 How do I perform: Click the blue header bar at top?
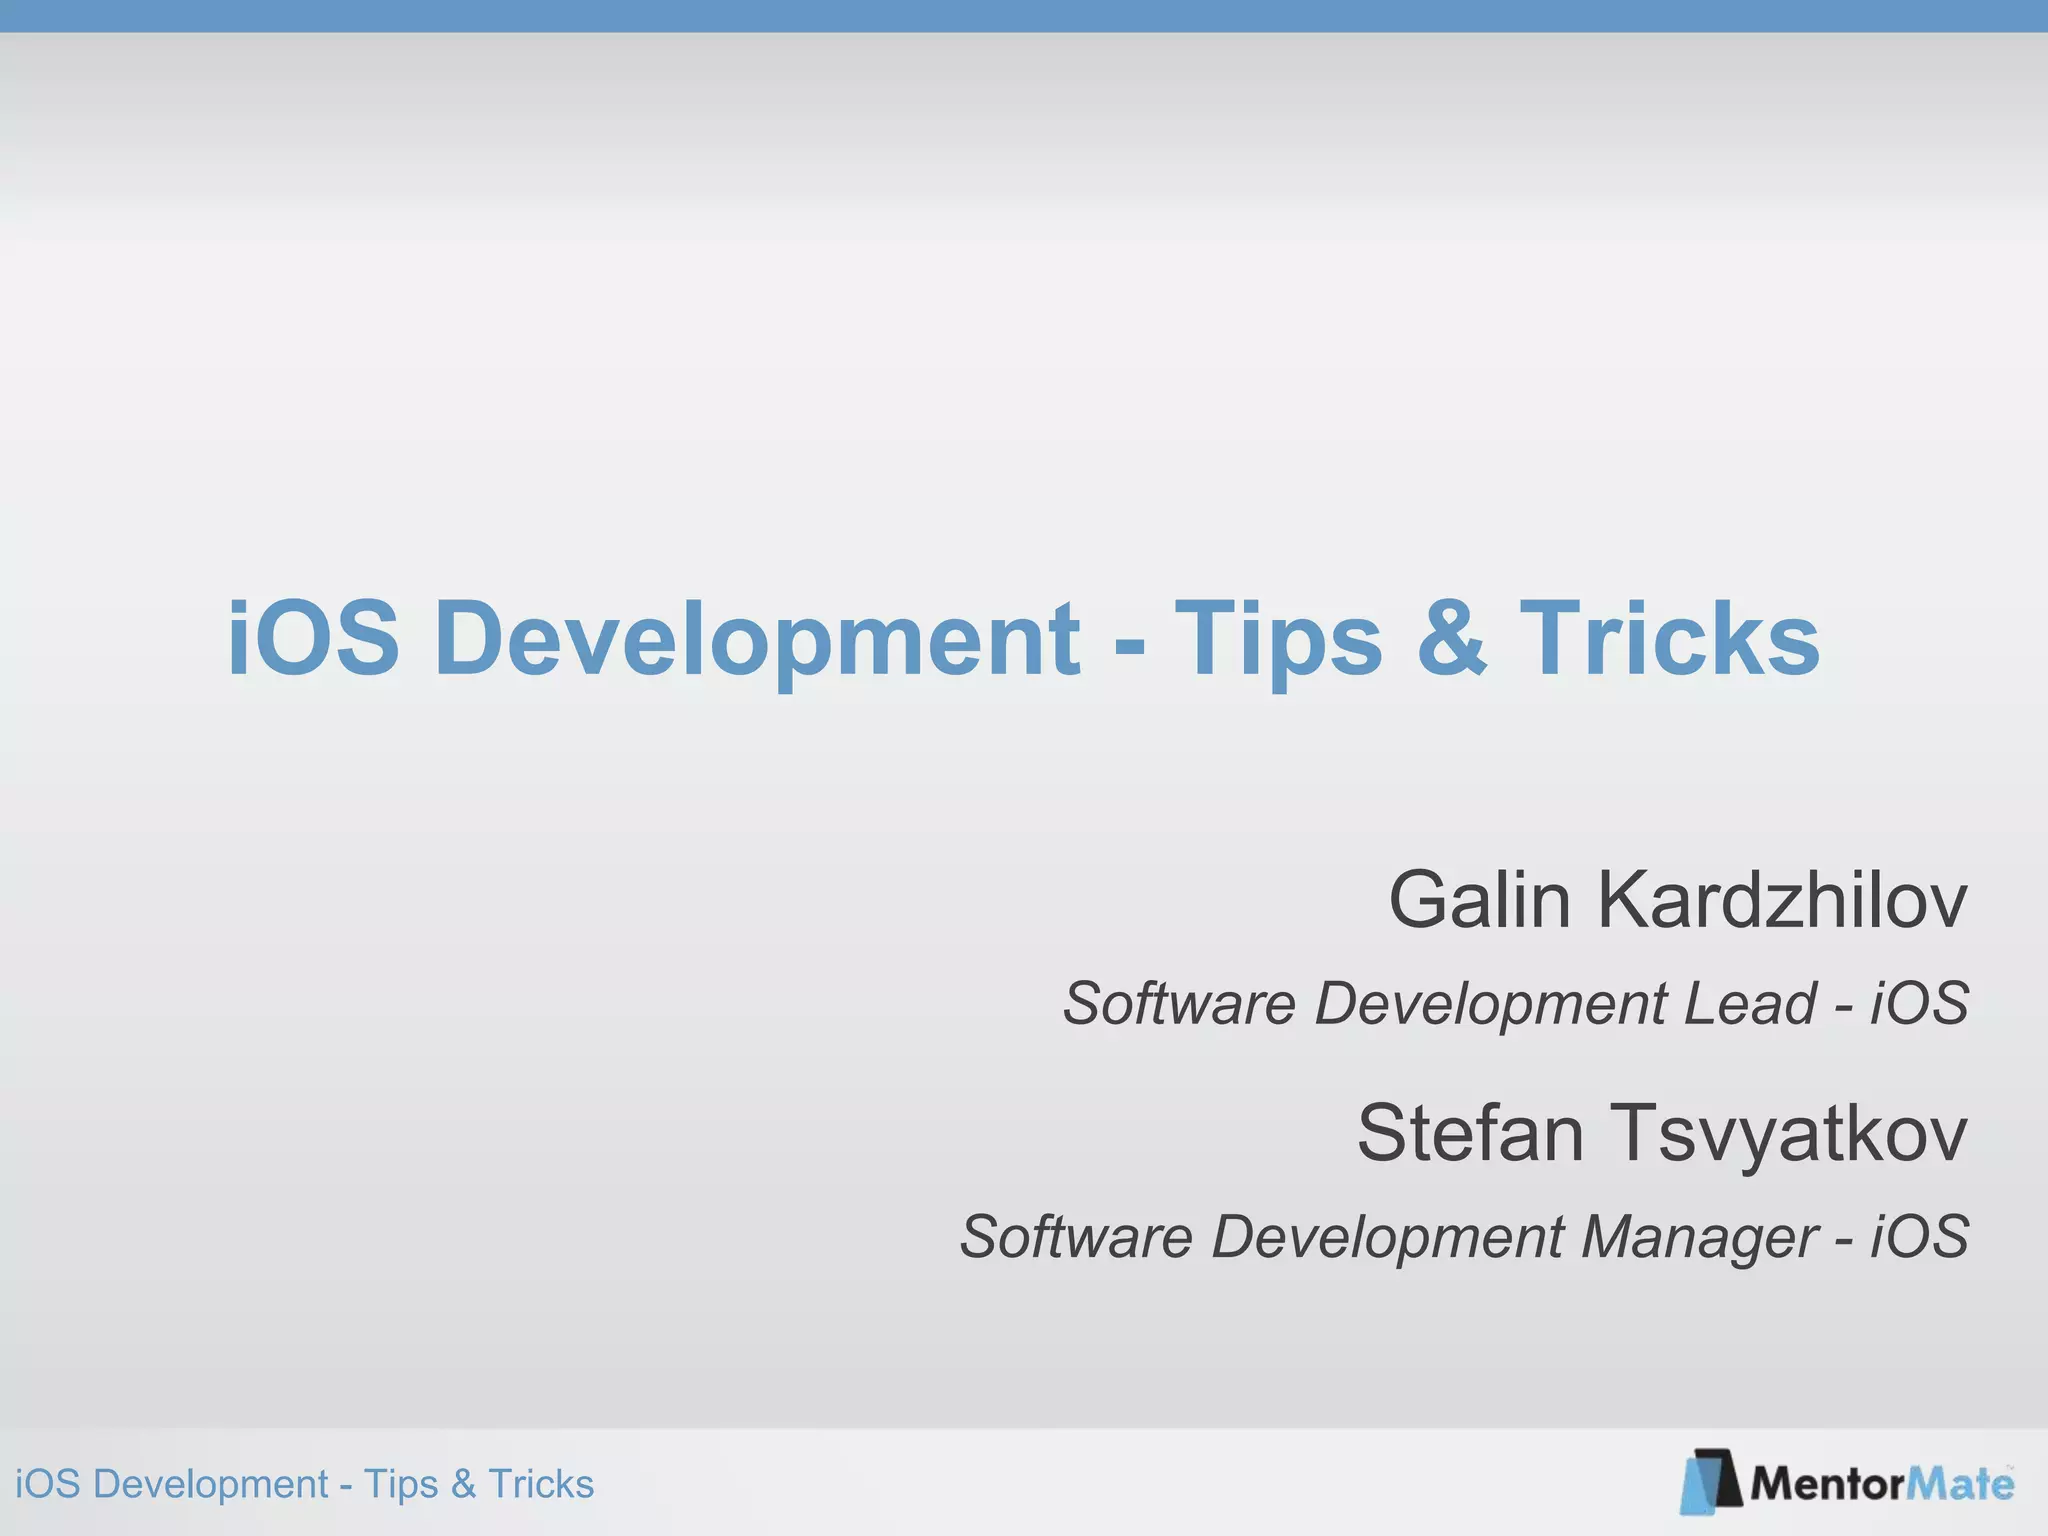(x=1024, y=15)
